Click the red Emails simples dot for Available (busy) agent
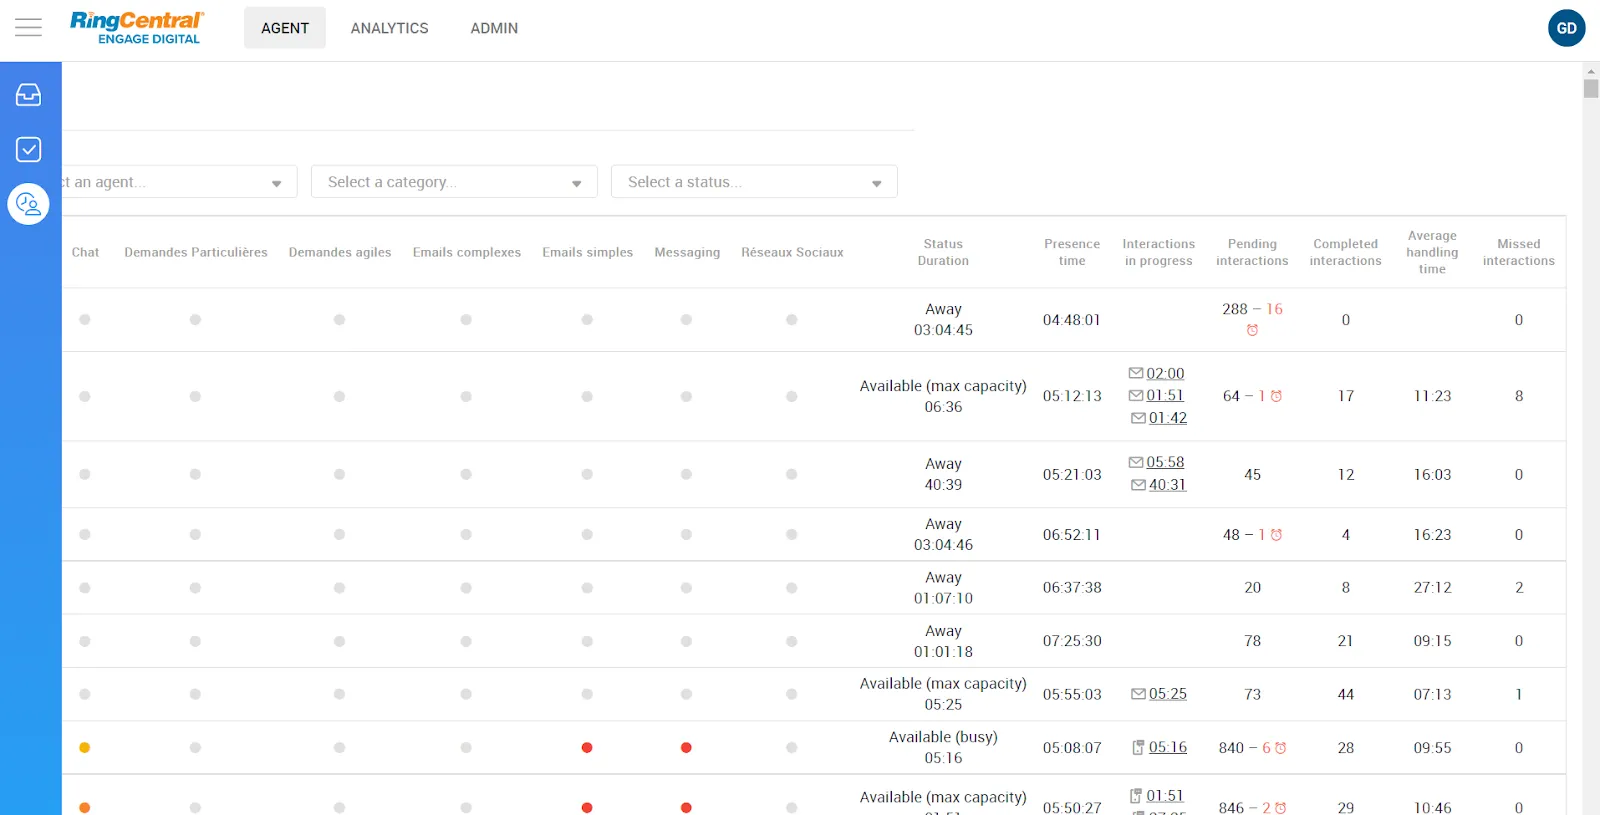Image resolution: width=1600 pixels, height=815 pixels. pyautogui.click(x=587, y=748)
